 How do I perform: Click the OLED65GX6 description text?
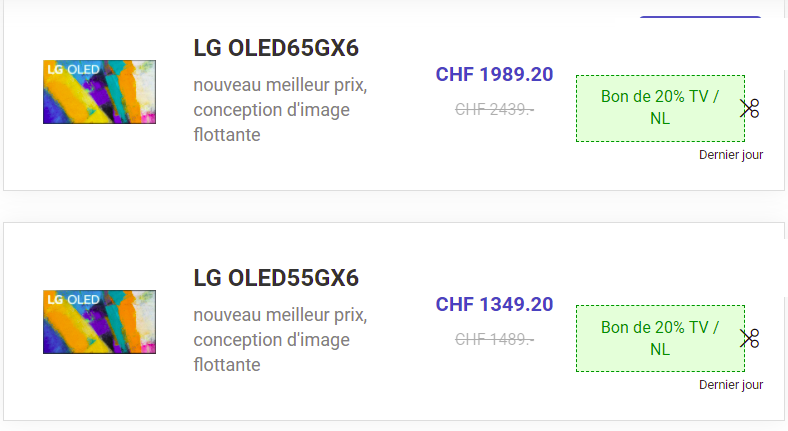coord(280,110)
